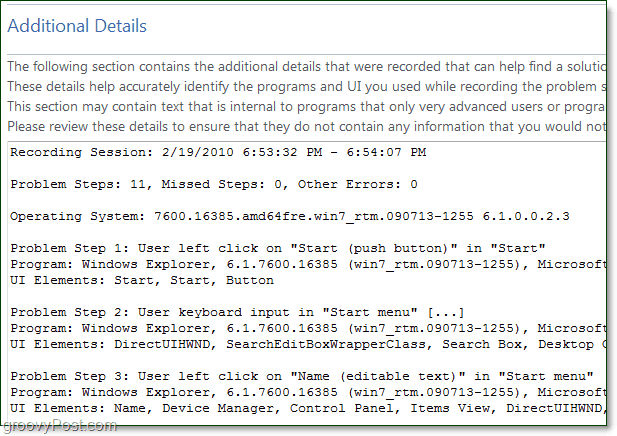Click inside the details text box
The image size is (617, 436).
(307, 282)
